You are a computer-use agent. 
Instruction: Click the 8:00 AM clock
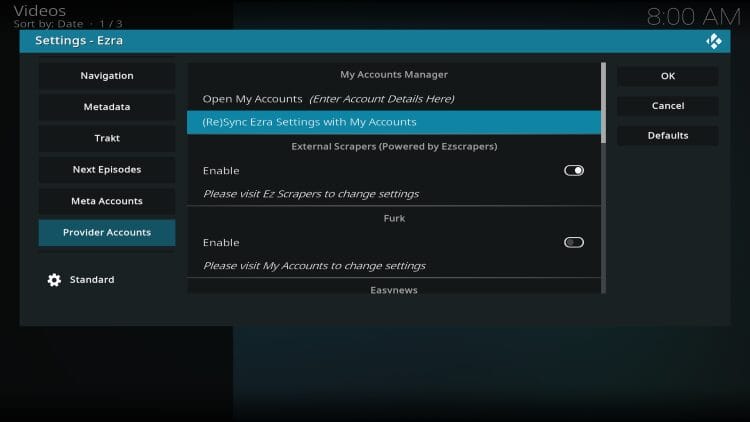pyautogui.click(x=693, y=17)
